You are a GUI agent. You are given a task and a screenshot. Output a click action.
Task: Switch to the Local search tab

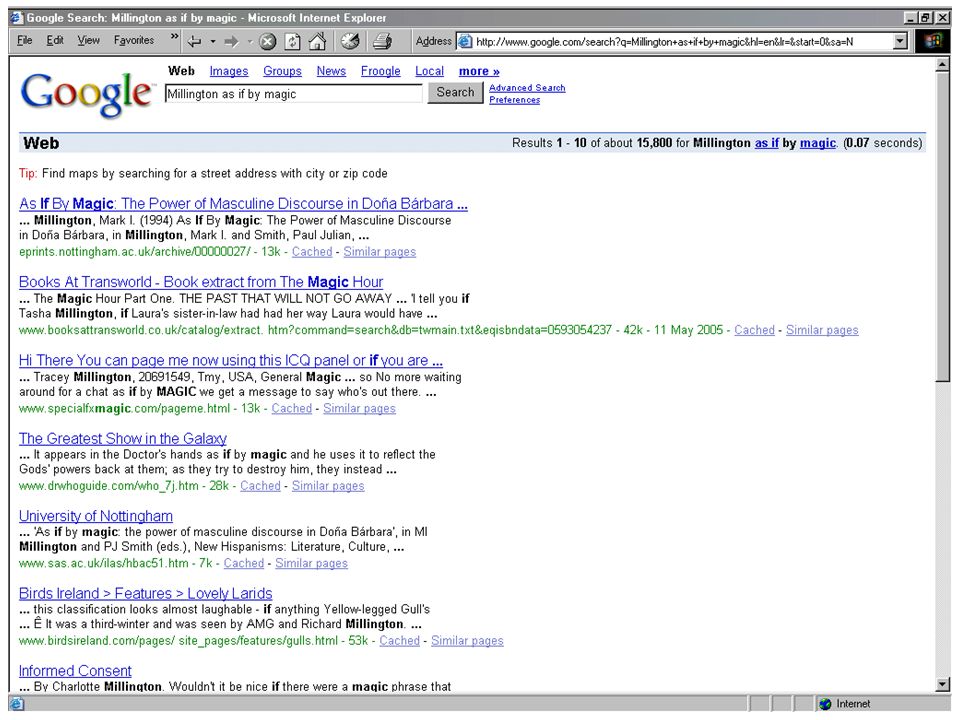[429, 71]
